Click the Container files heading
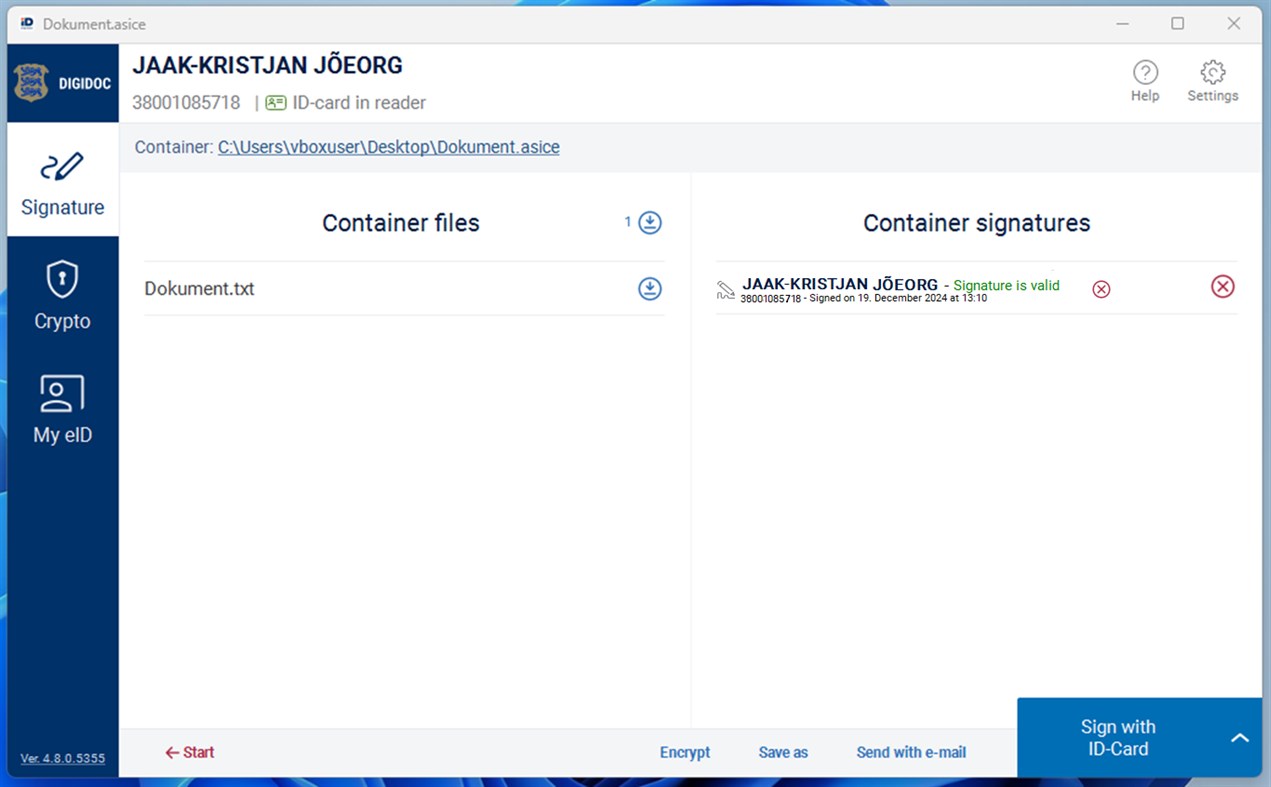Image resolution: width=1271 pixels, height=787 pixels. click(401, 223)
